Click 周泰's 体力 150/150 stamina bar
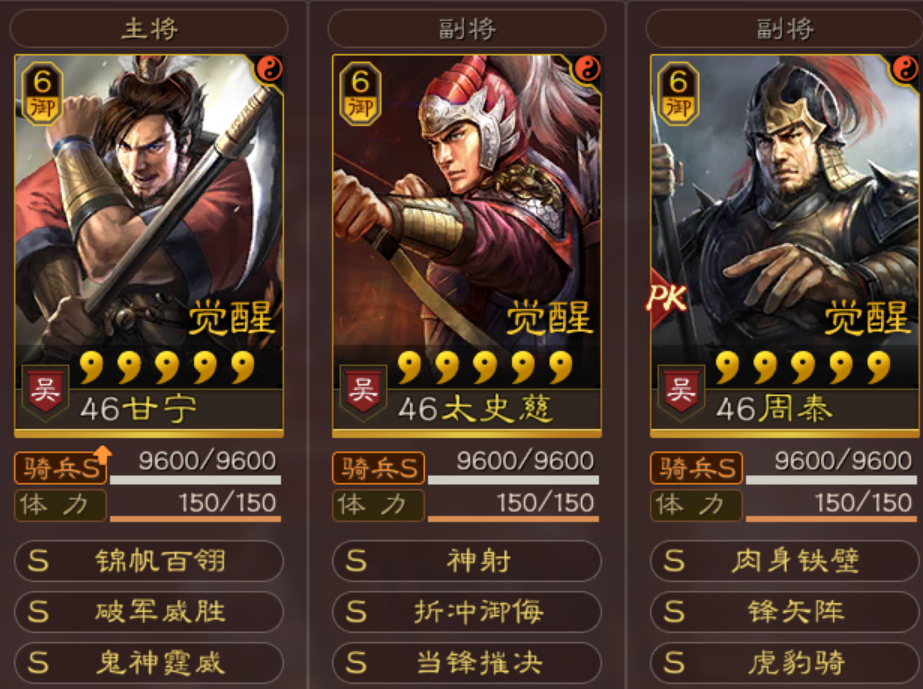923x689 pixels. [x=831, y=505]
